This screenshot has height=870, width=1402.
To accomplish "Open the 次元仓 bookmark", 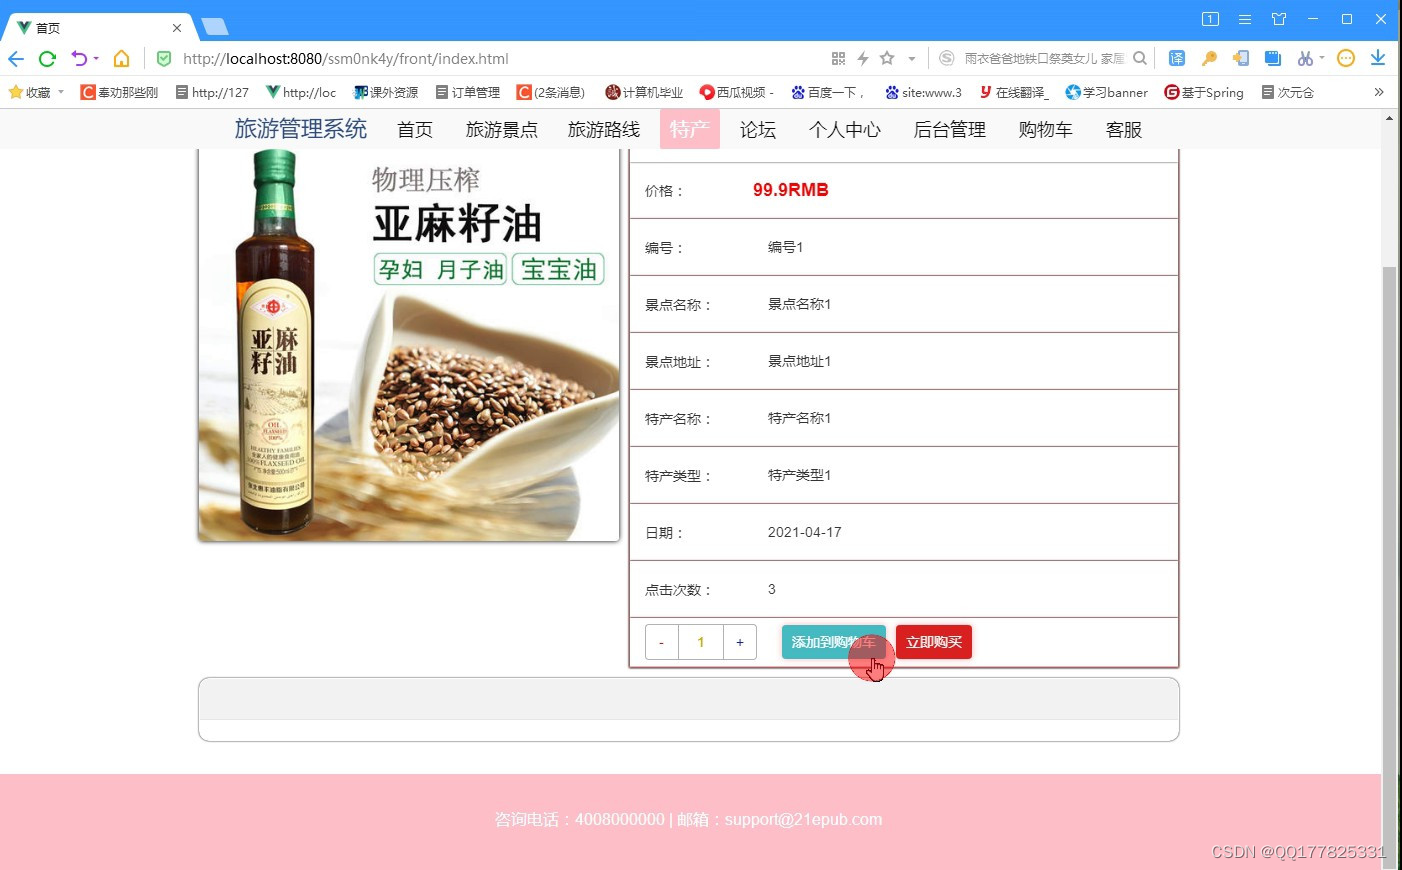I will pos(1287,92).
